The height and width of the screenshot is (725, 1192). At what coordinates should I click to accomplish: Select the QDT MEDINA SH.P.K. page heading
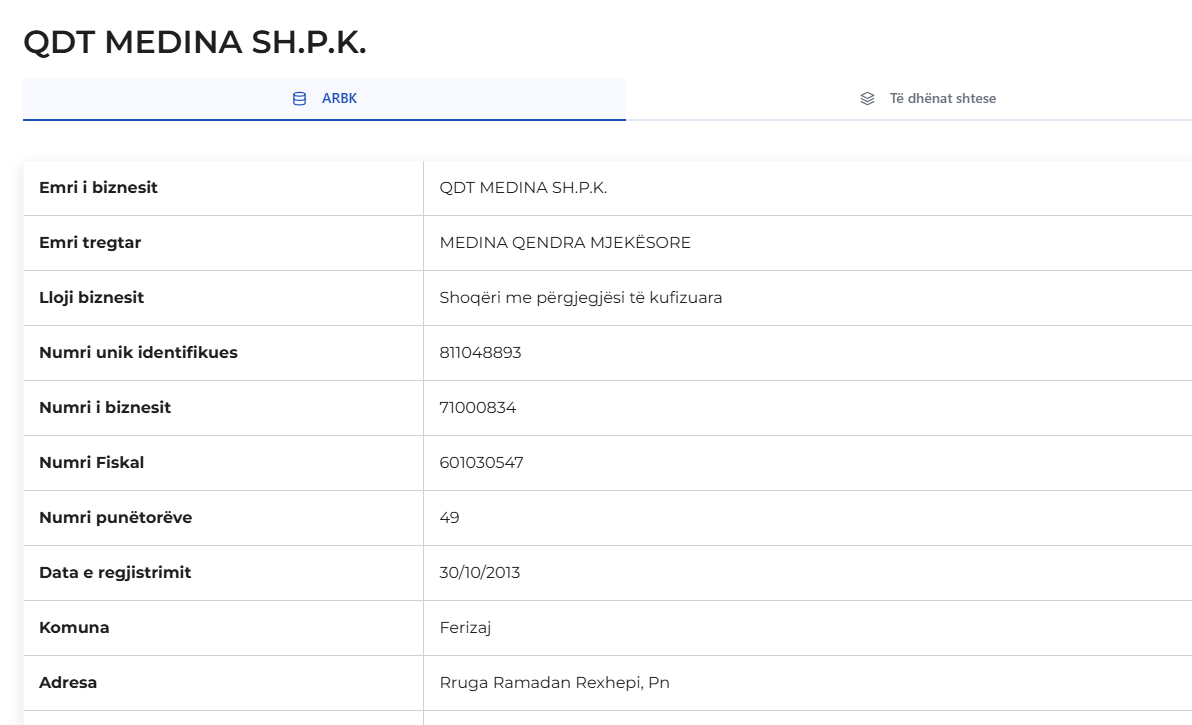[195, 42]
